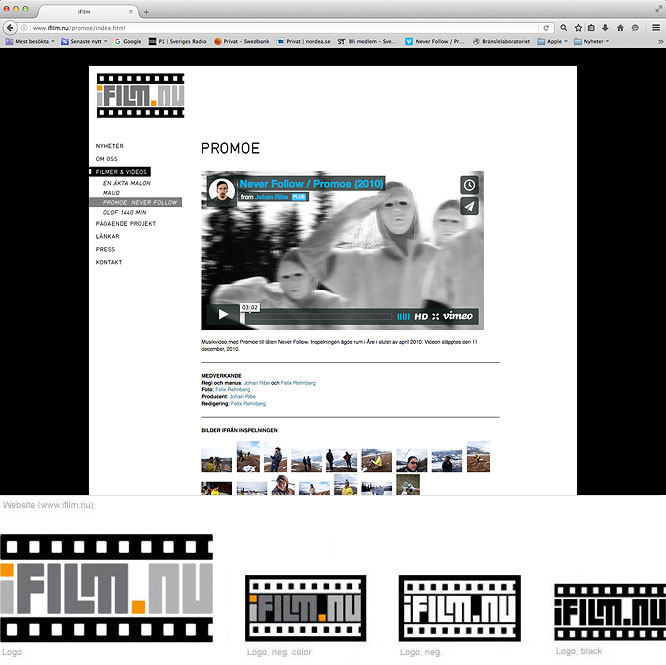The height and width of the screenshot is (665, 666).
Task: Open the MAUD submenu item
Action: coord(111,193)
